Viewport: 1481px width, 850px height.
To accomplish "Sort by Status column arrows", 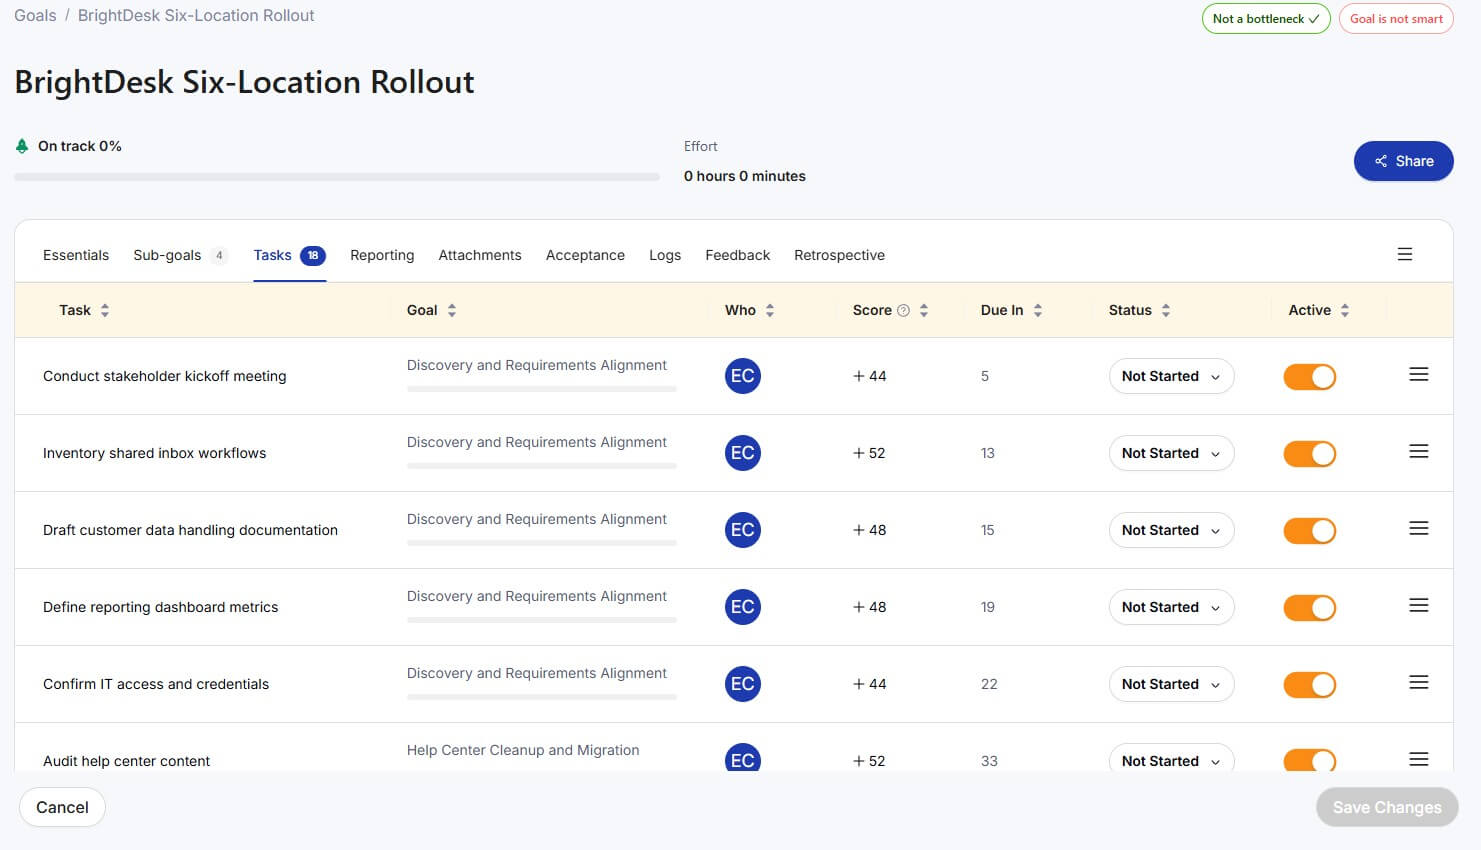I will point(1166,310).
